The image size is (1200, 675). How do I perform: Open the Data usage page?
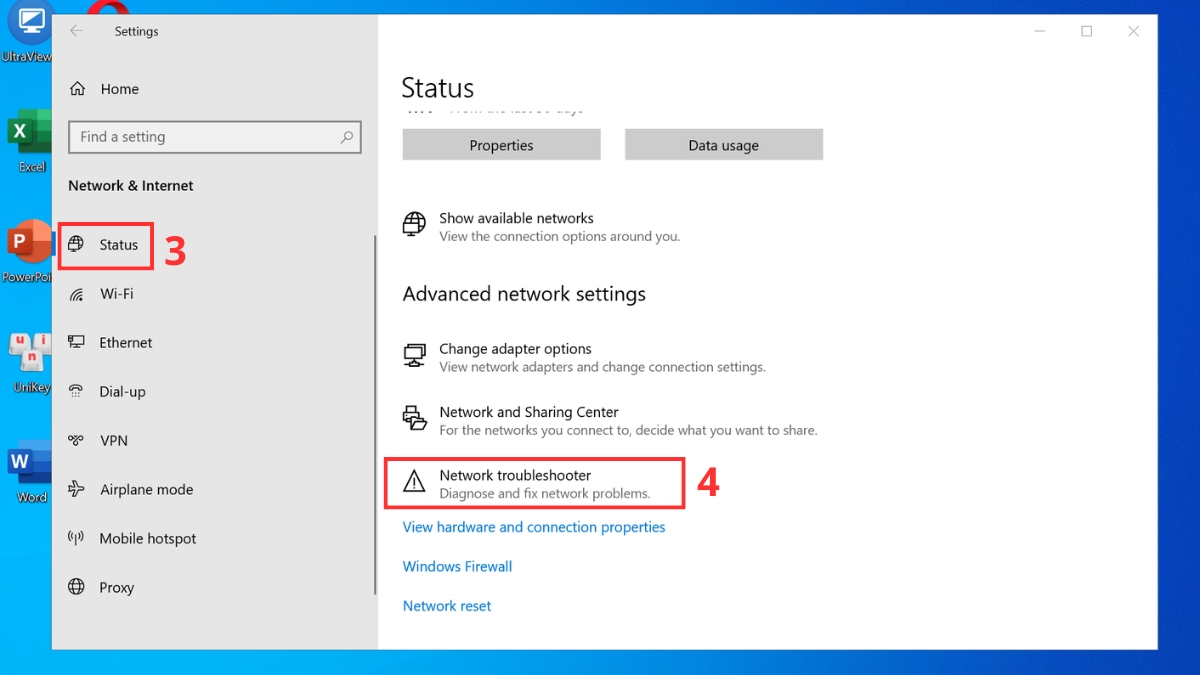click(723, 144)
